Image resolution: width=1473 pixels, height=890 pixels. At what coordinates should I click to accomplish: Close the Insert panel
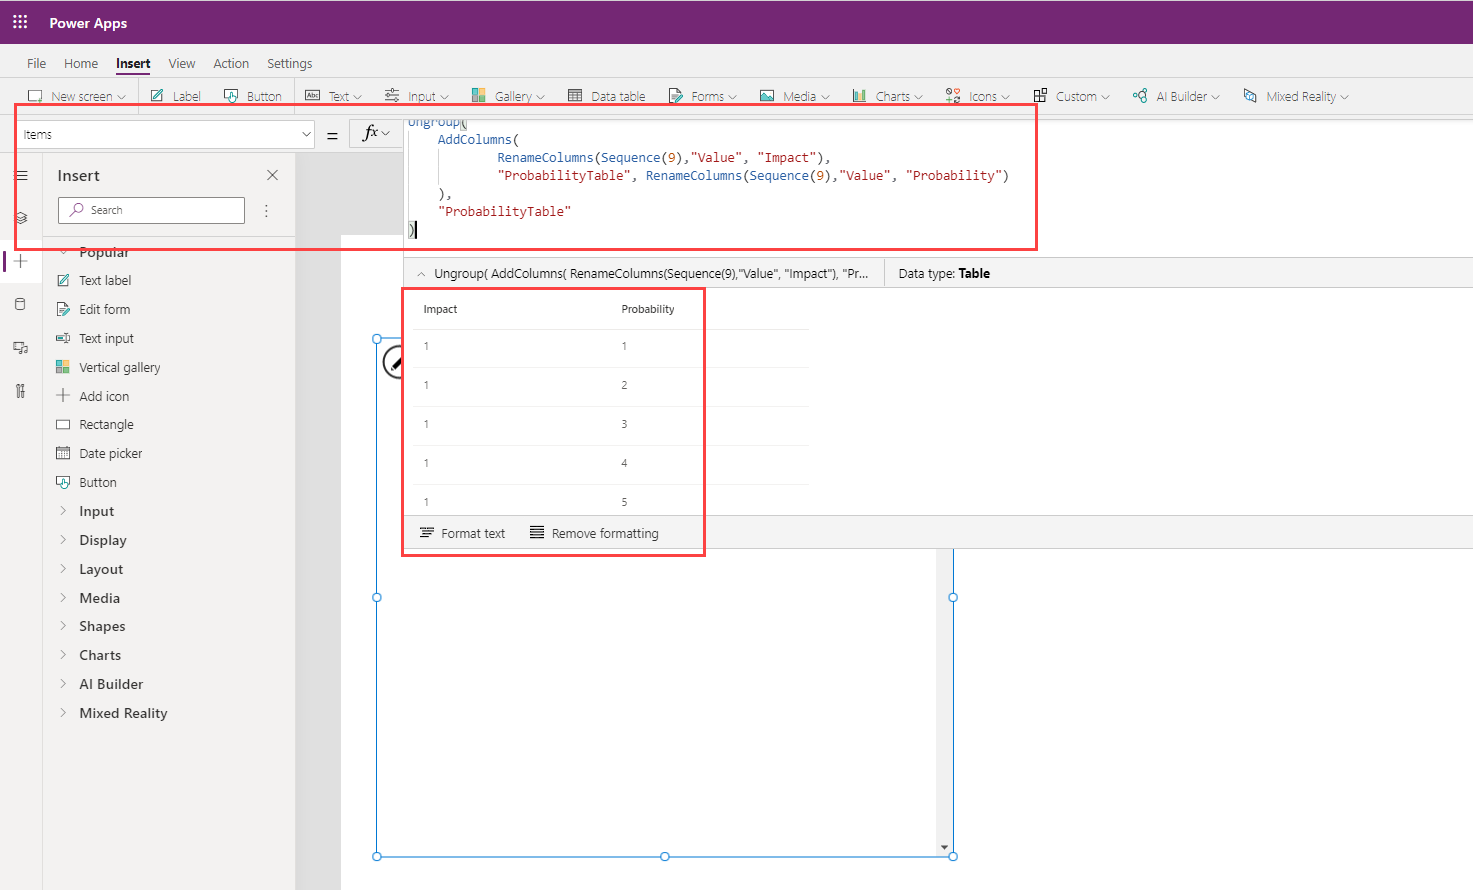point(272,175)
